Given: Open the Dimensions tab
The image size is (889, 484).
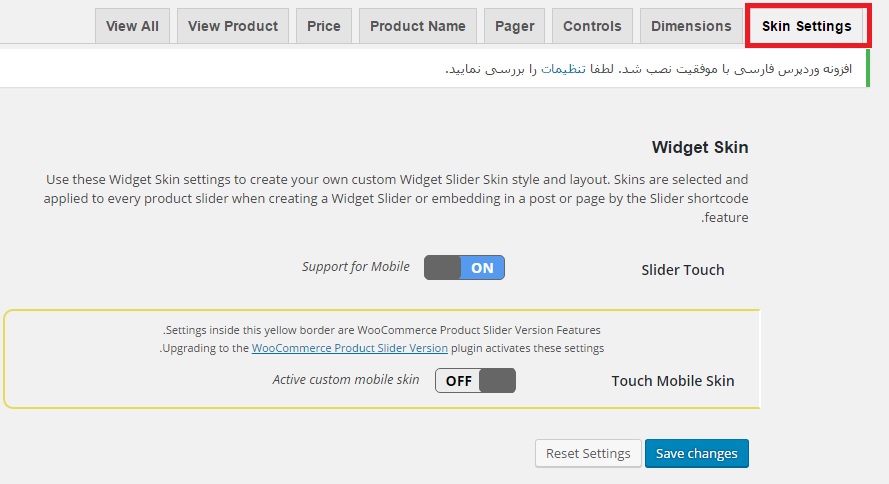Looking at the screenshot, I should pyautogui.click(x=691, y=26).
